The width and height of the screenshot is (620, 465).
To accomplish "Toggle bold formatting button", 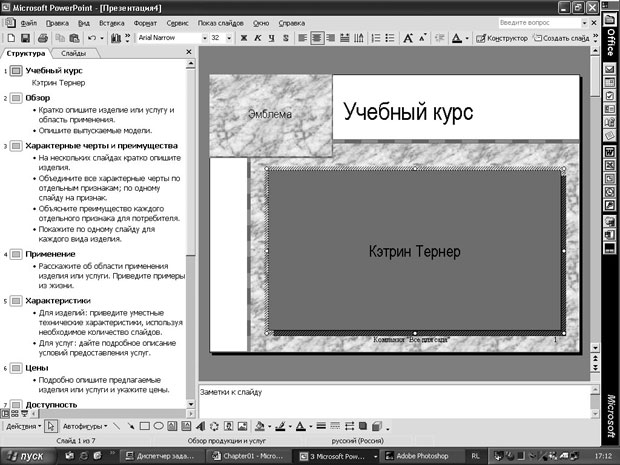I will click(x=244, y=38).
